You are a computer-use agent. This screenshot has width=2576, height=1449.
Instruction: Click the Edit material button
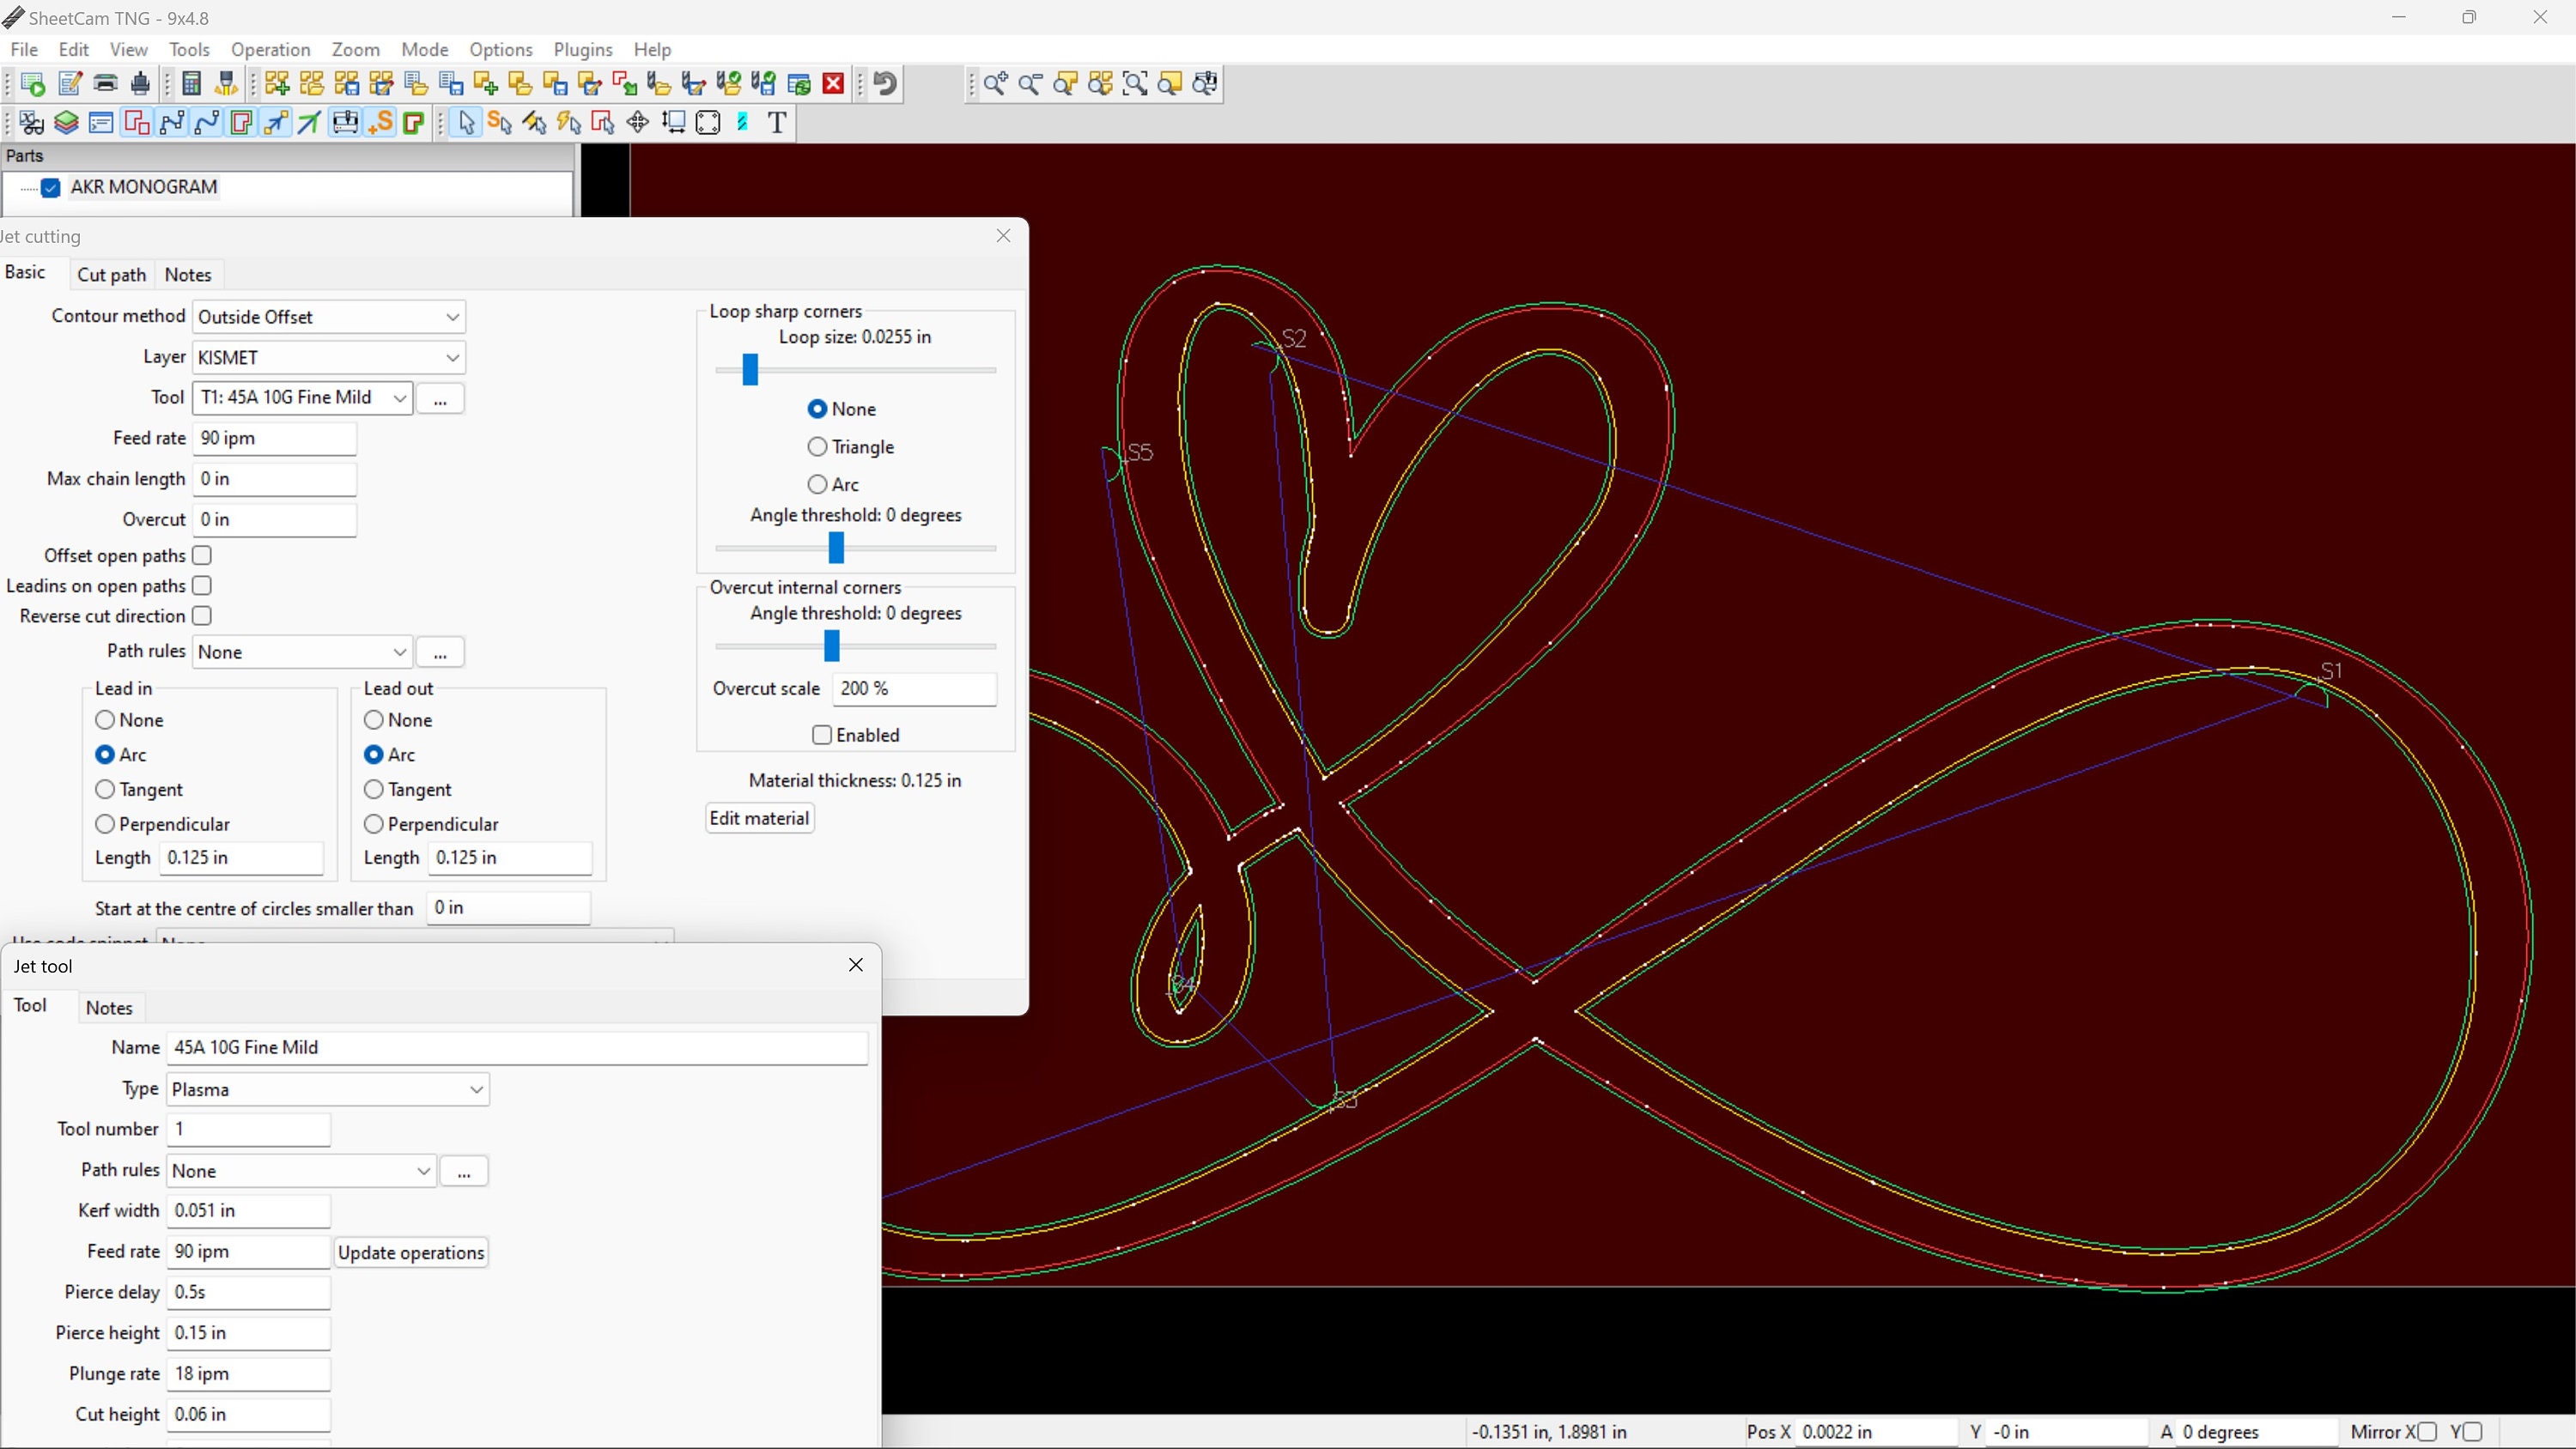pos(759,818)
